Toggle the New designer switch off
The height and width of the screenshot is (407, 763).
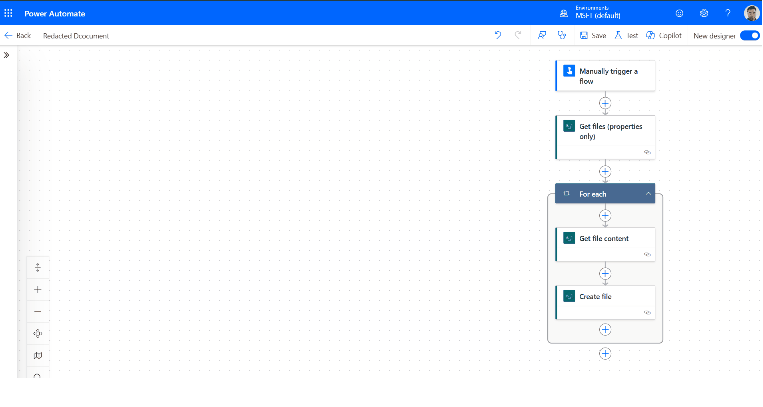749,36
